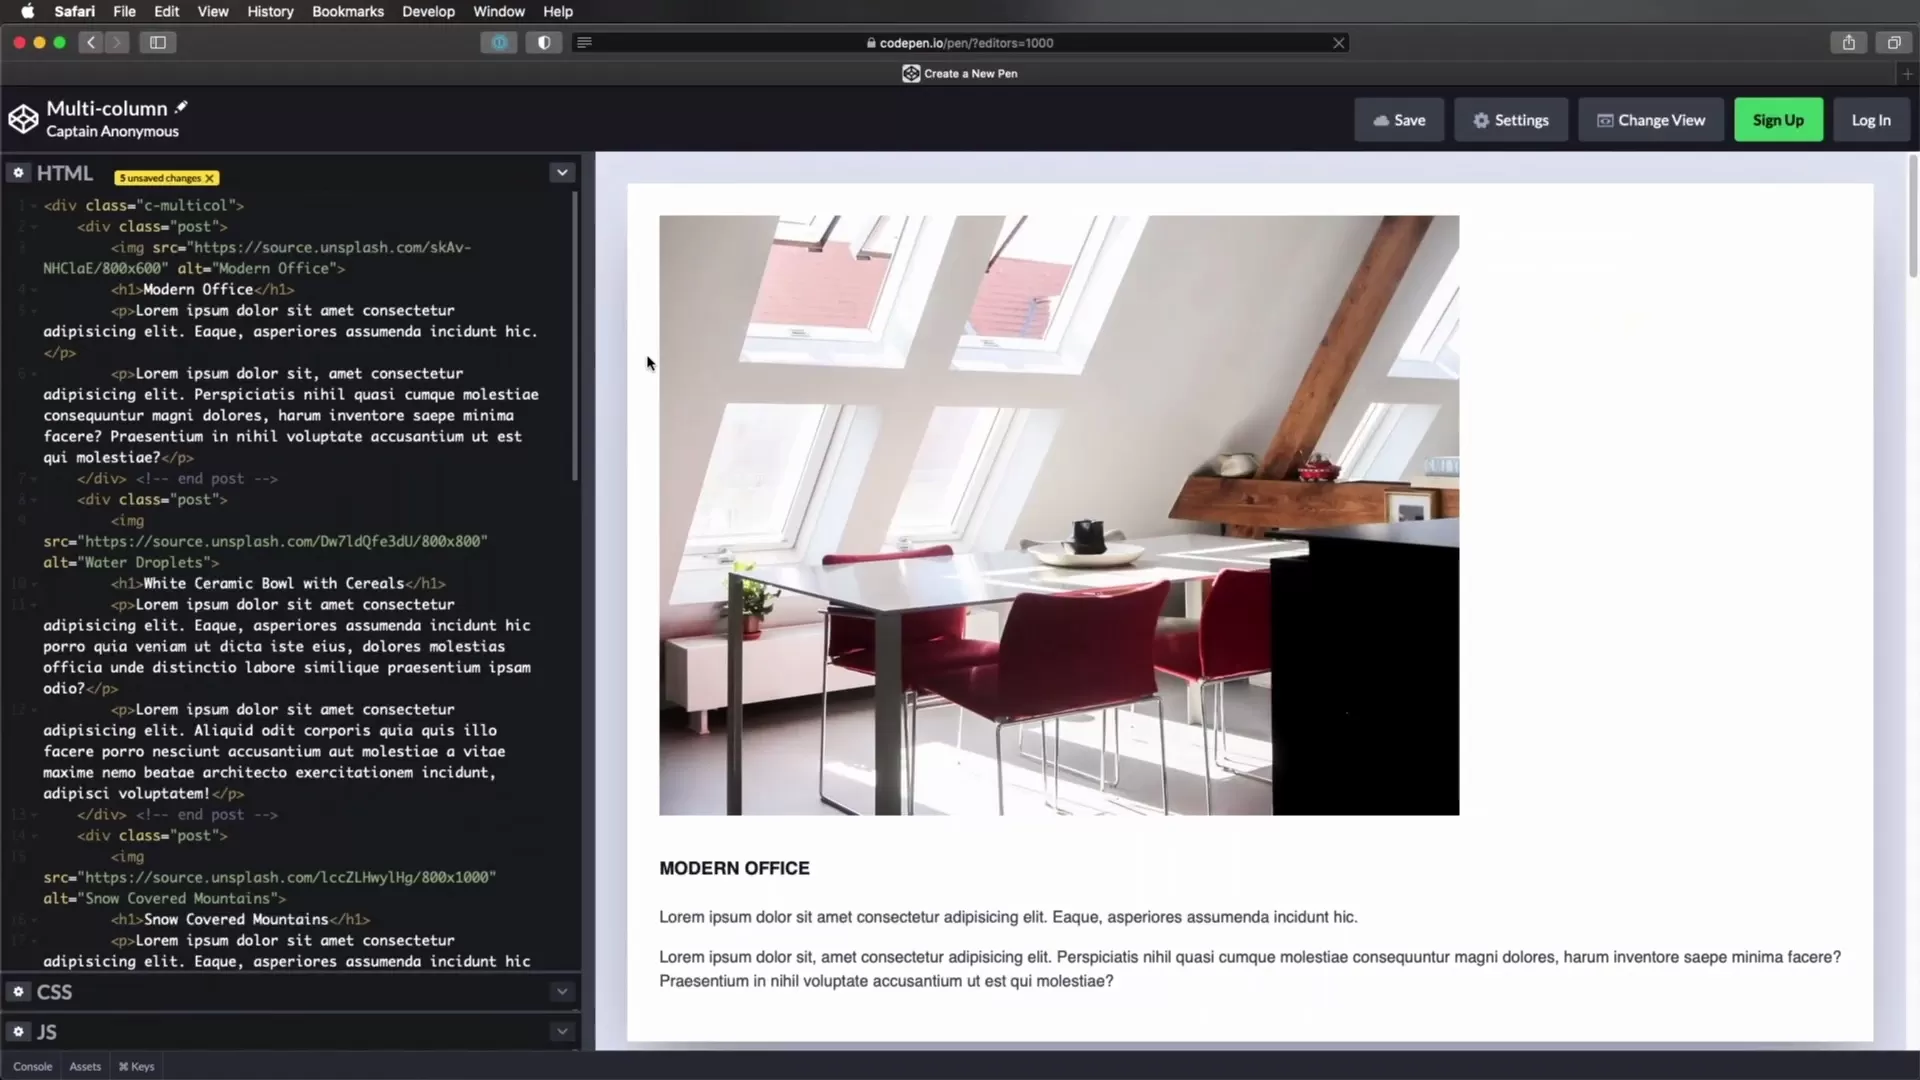This screenshot has width=1920, height=1080.
Task: Clear the address bar with its X button
Action: (x=1339, y=43)
